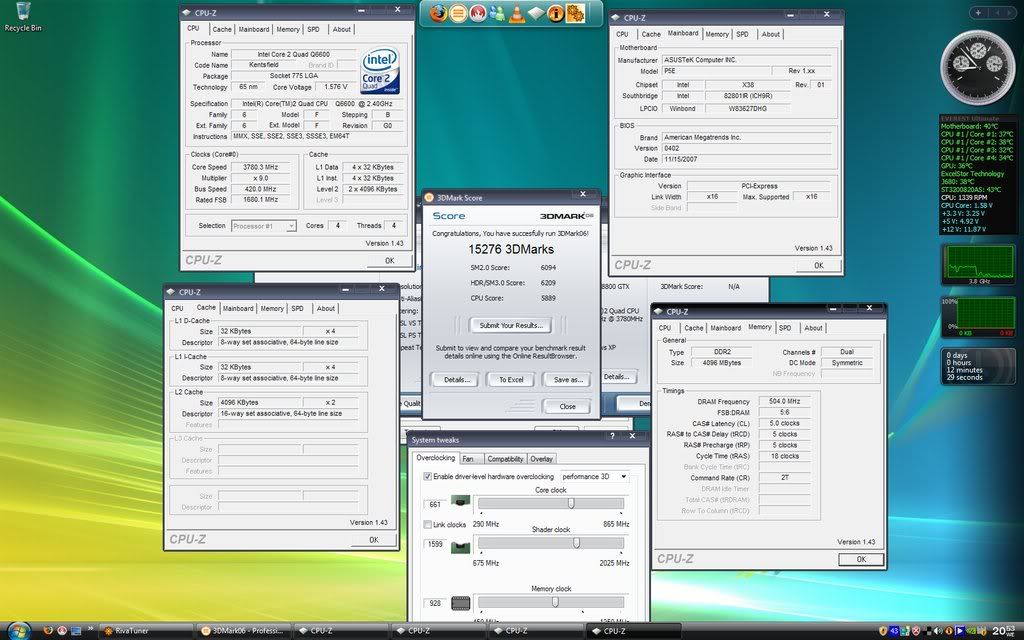The height and width of the screenshot is (640, 1024).
Task: Open SPD tab in the CPU-Z Memory window
Action: 785,328
